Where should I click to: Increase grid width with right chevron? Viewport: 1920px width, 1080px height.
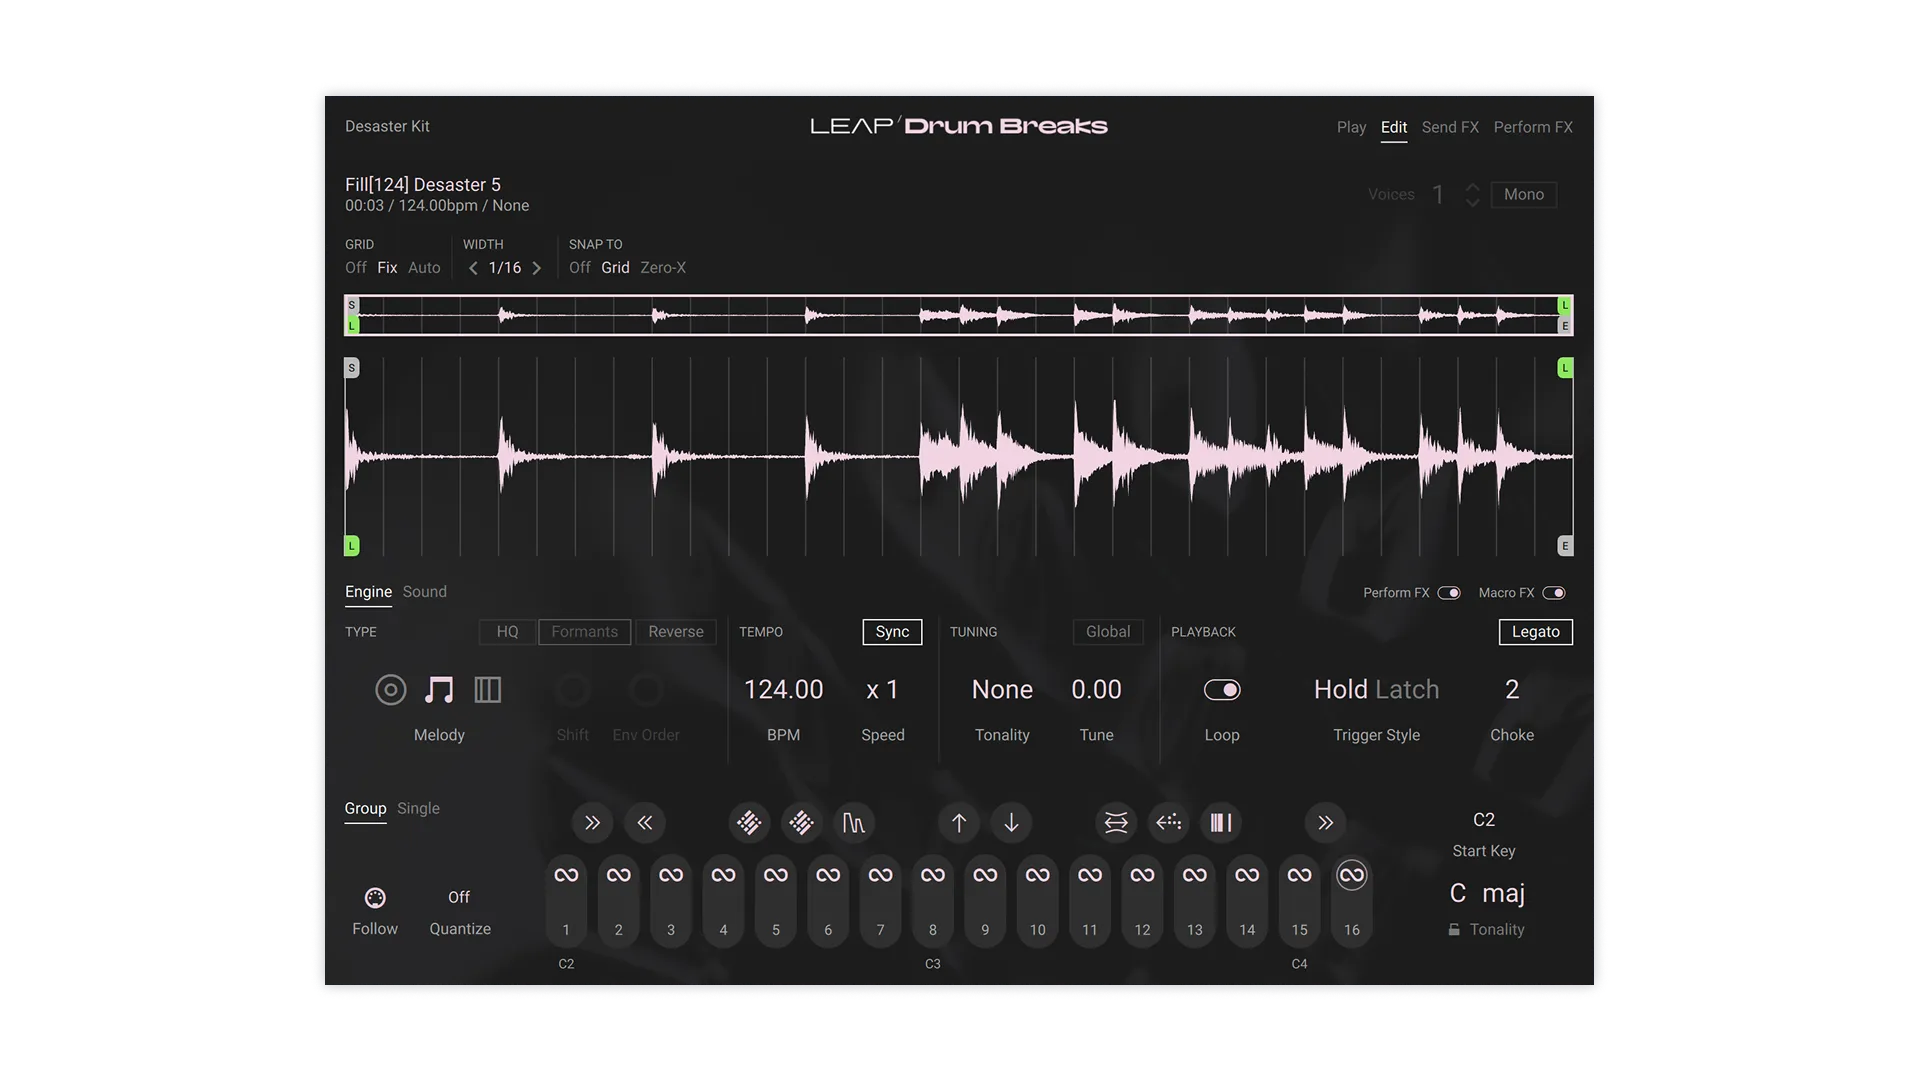coord(537,268)
